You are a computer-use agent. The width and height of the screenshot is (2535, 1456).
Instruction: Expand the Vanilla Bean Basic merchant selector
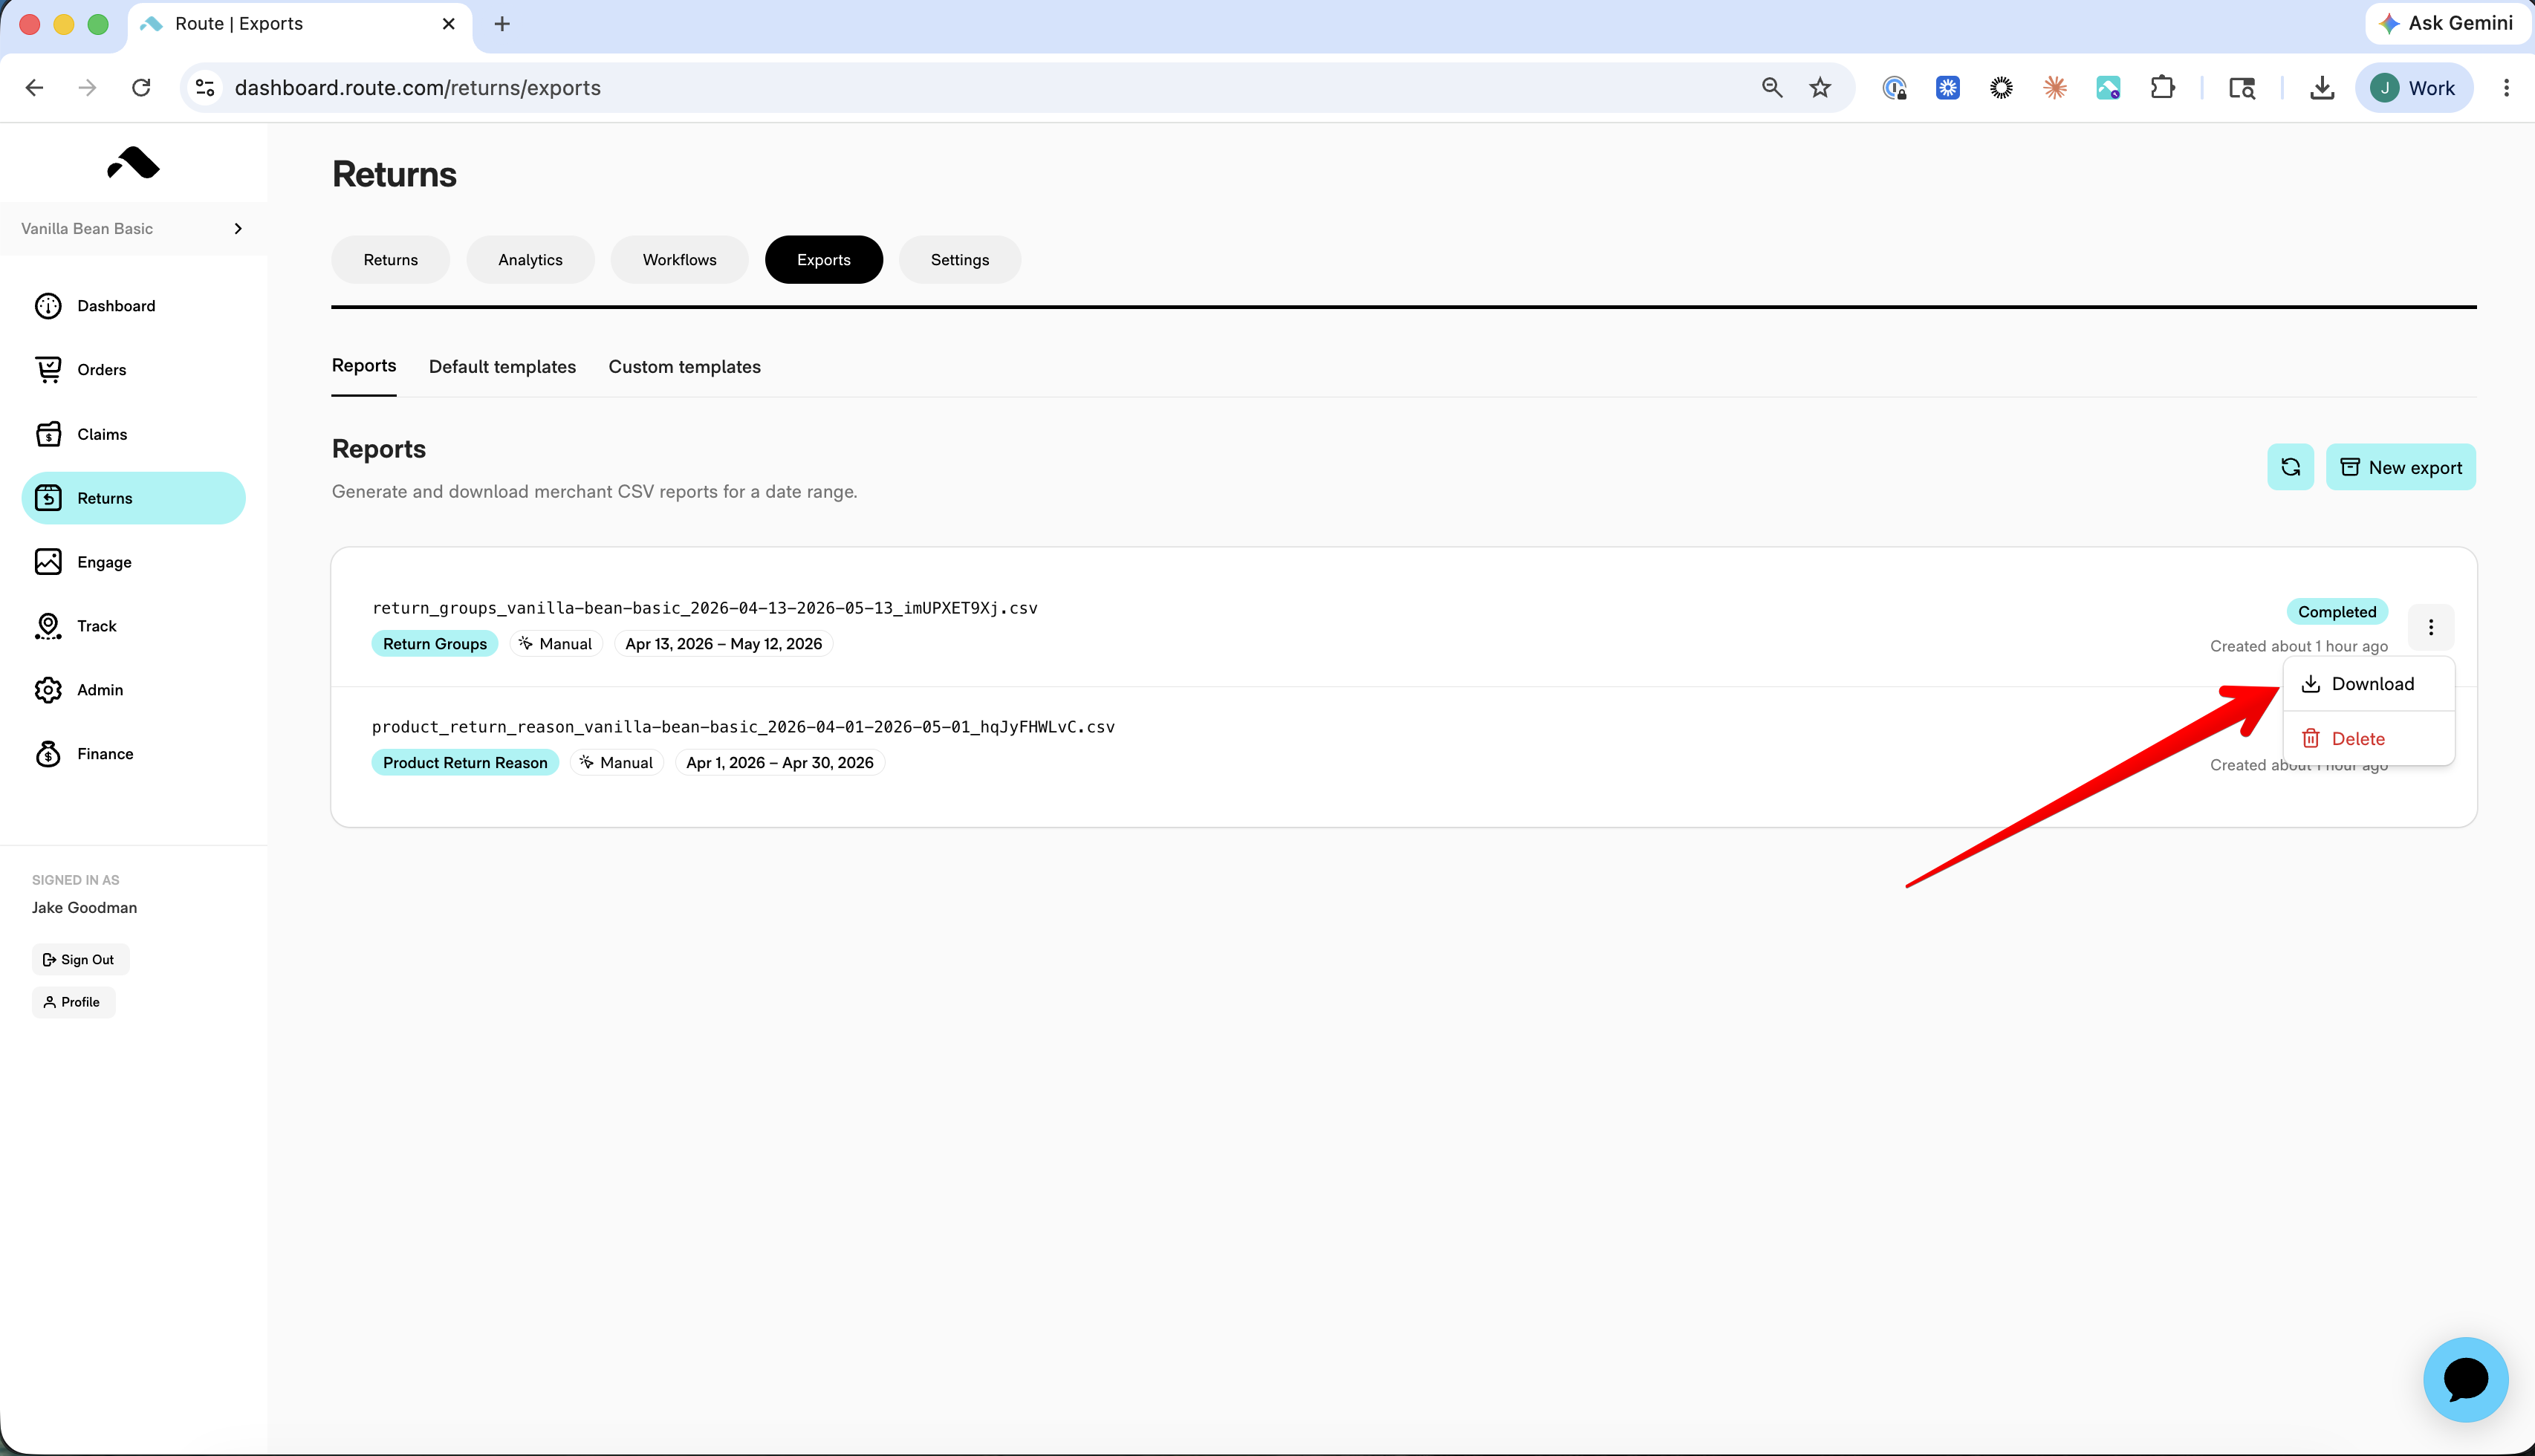tap(134, 229)
